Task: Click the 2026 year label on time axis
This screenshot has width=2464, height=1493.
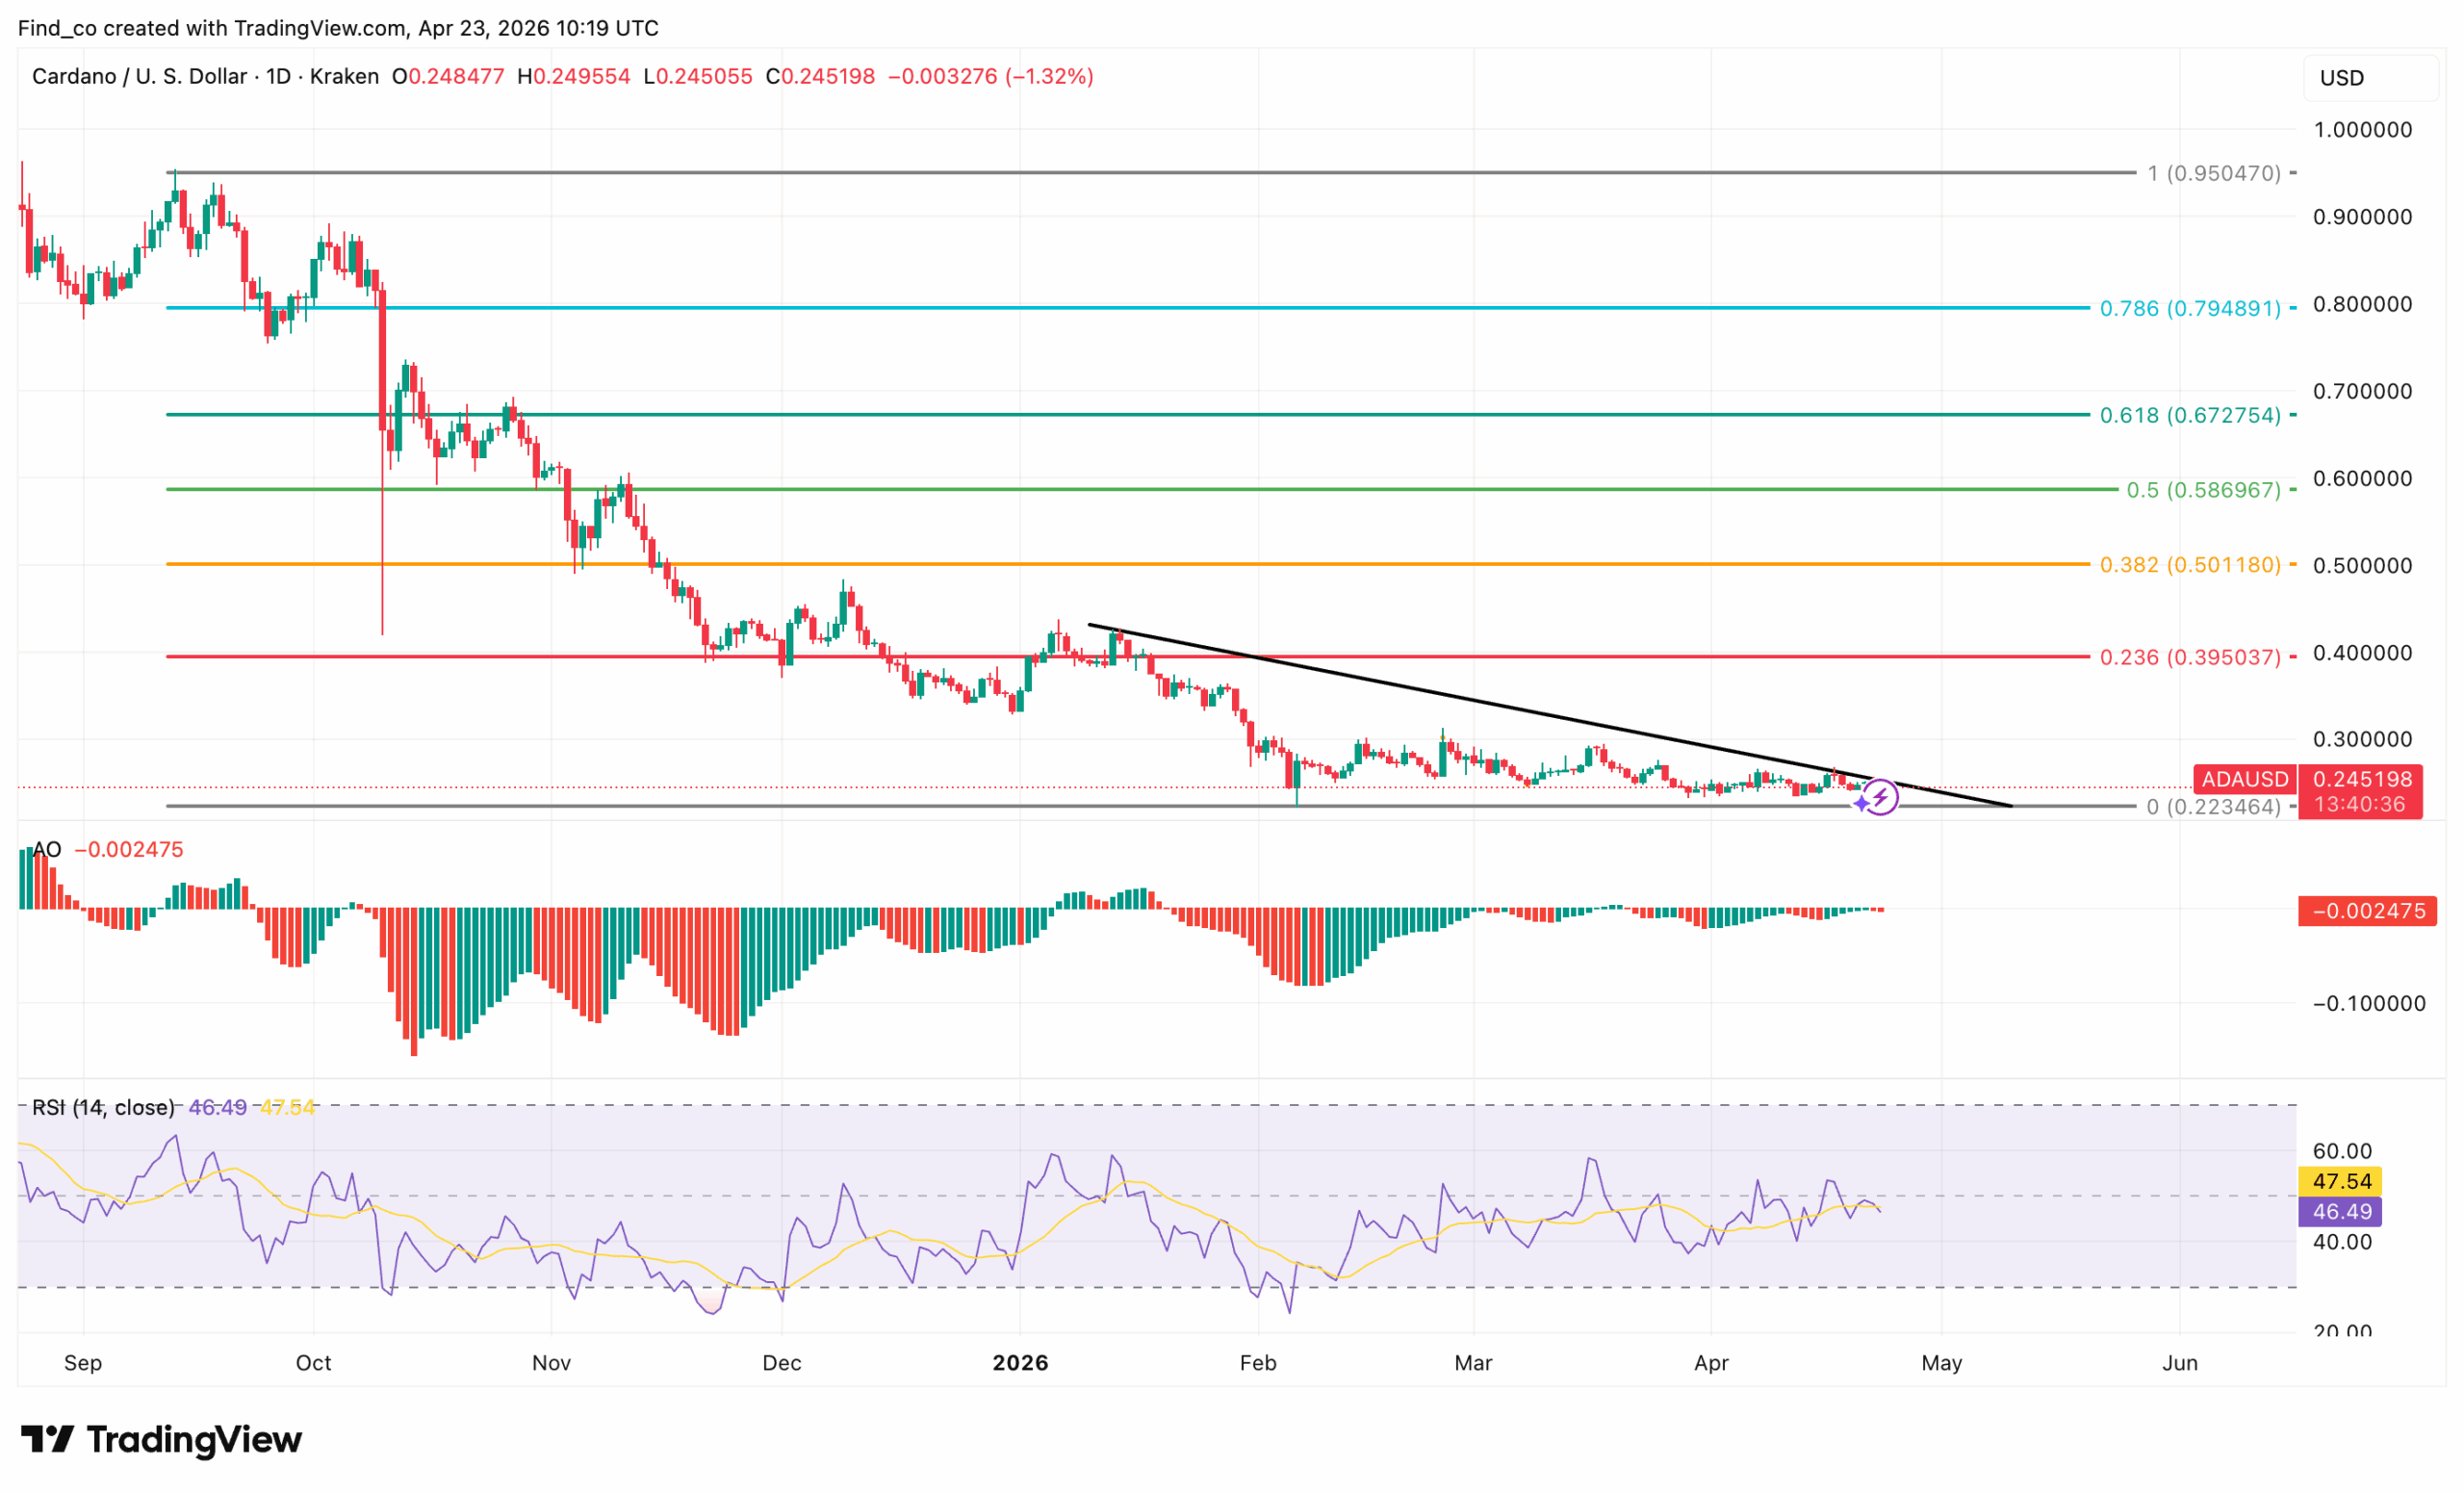Action: tap(1020, 1363)
